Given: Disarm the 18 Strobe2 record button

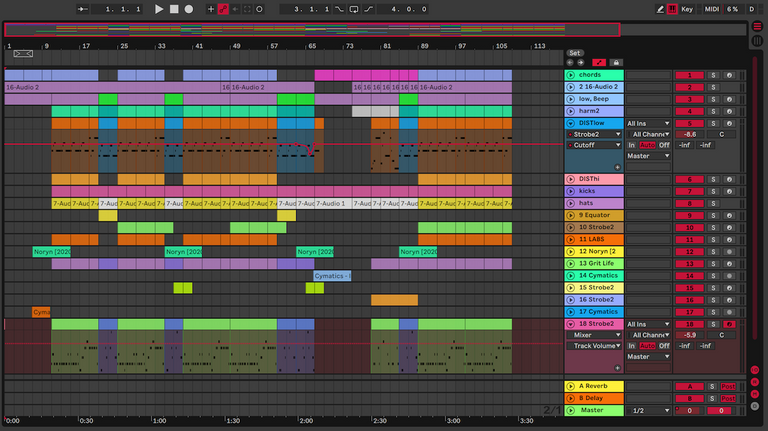Looking at the screenshot, I should 729,324.
